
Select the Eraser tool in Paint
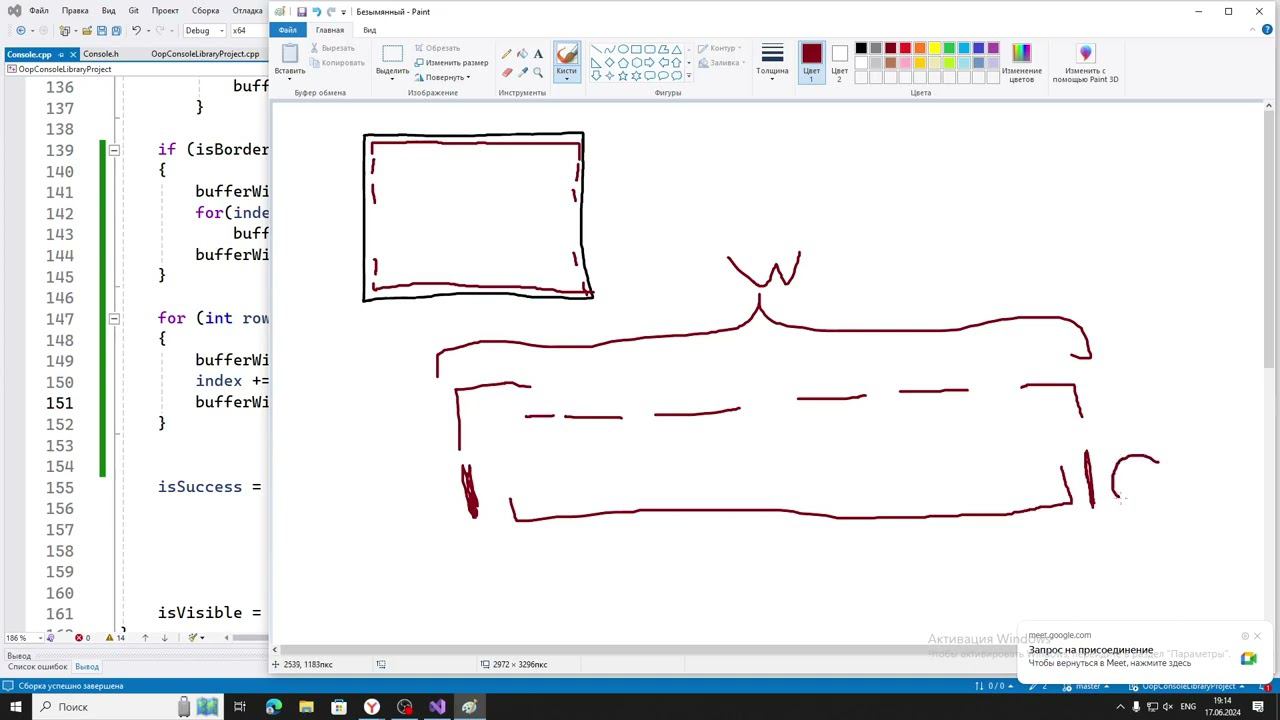click(x=507, y=72)
